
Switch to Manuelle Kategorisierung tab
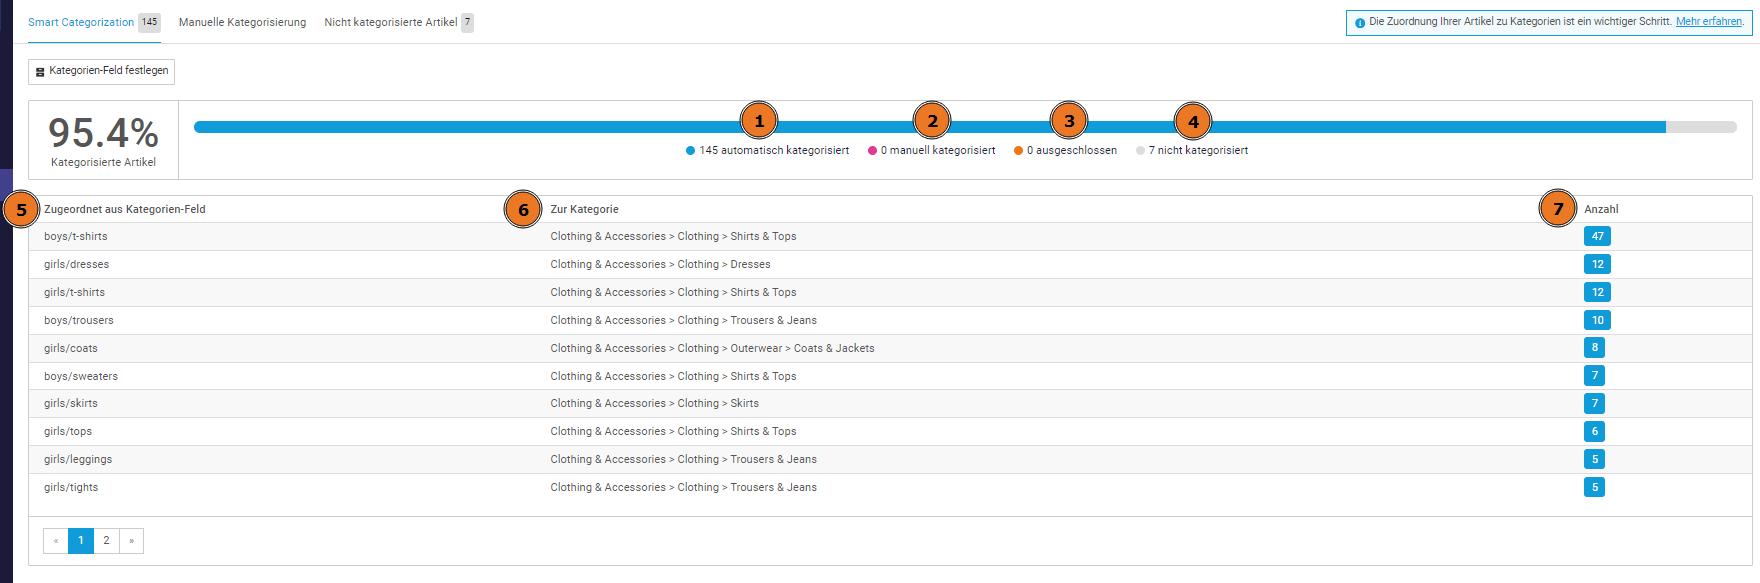pyautogui.click(x=242, y=22)
